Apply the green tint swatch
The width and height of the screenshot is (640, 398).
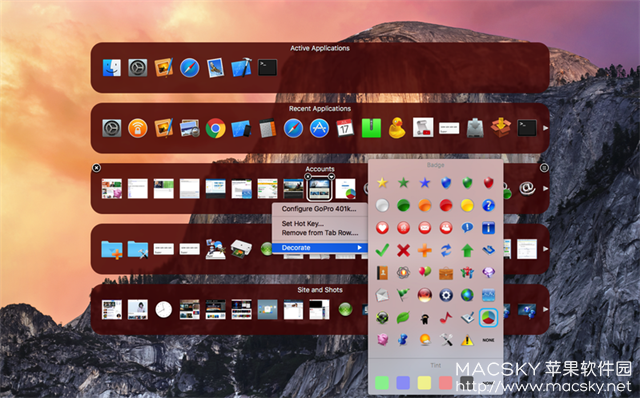382,383
